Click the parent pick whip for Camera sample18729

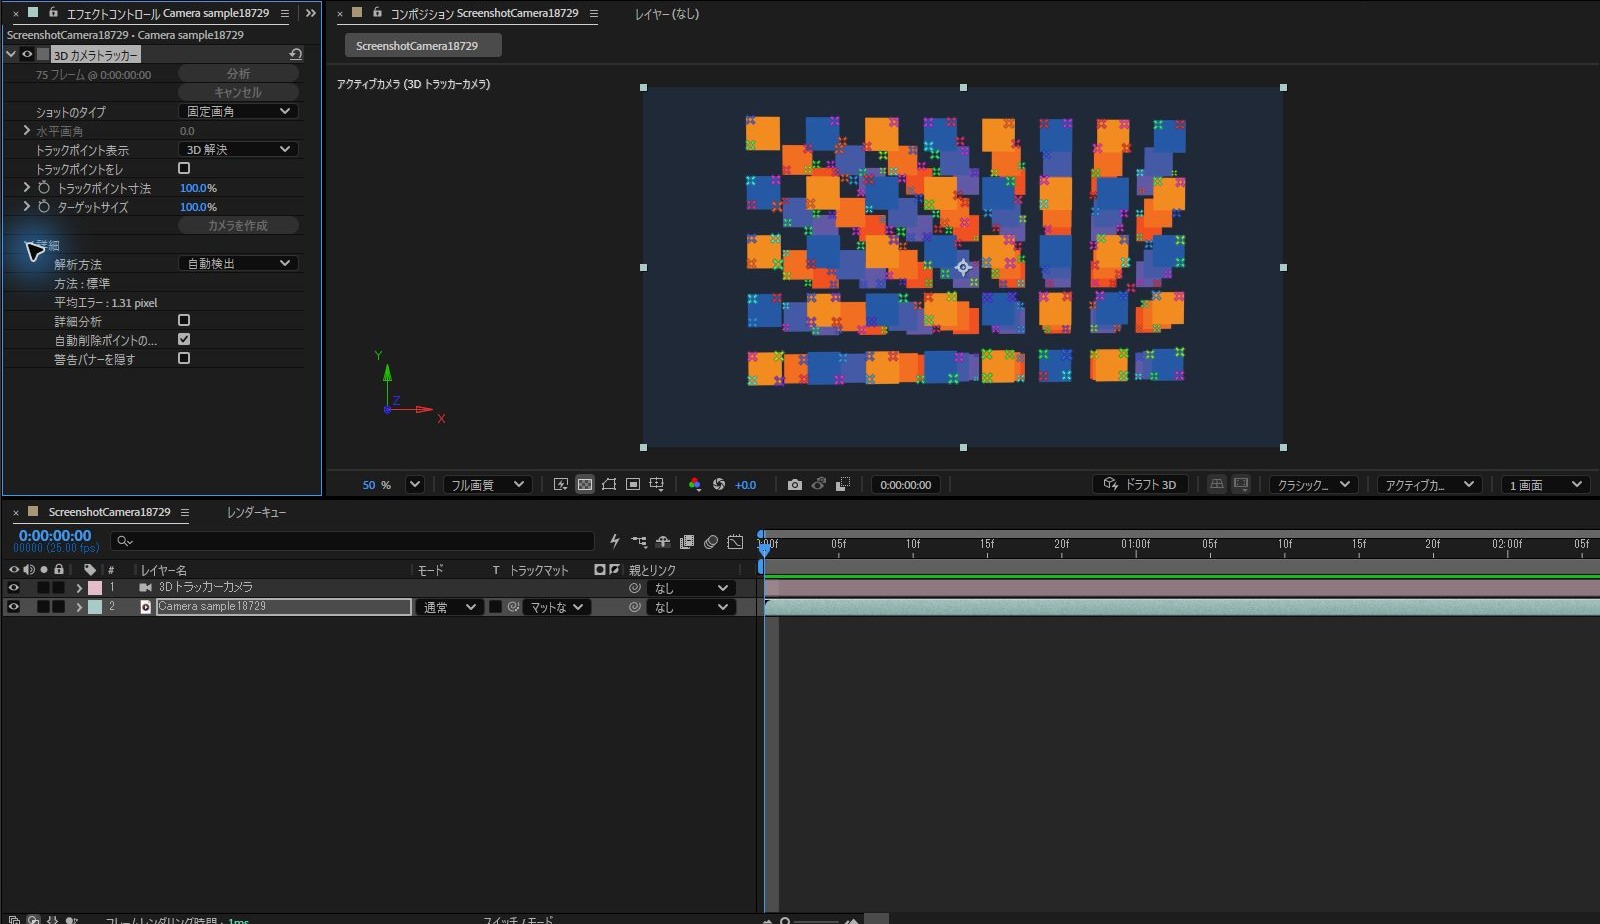(634, 607)
